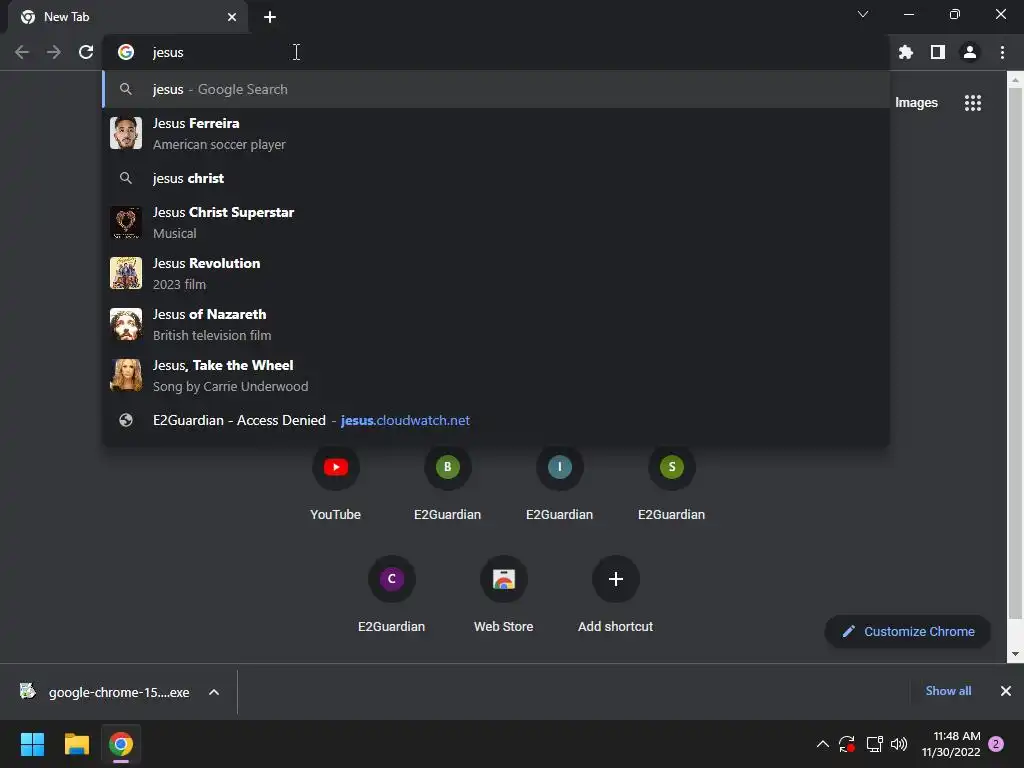Open the Extensions puzzle icon
The height and width of the screenshot is (768, 1024).
point(905,52)
